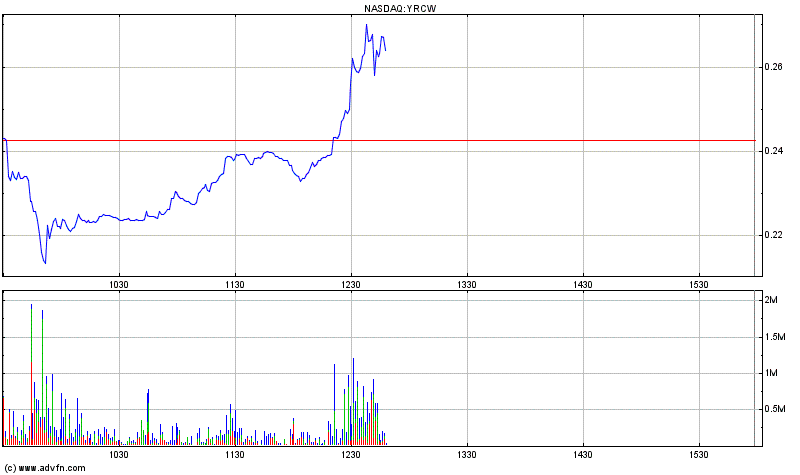The image size is (800, 475).
Task: Click the 1430 label under the volume chart
Action: 583,455
